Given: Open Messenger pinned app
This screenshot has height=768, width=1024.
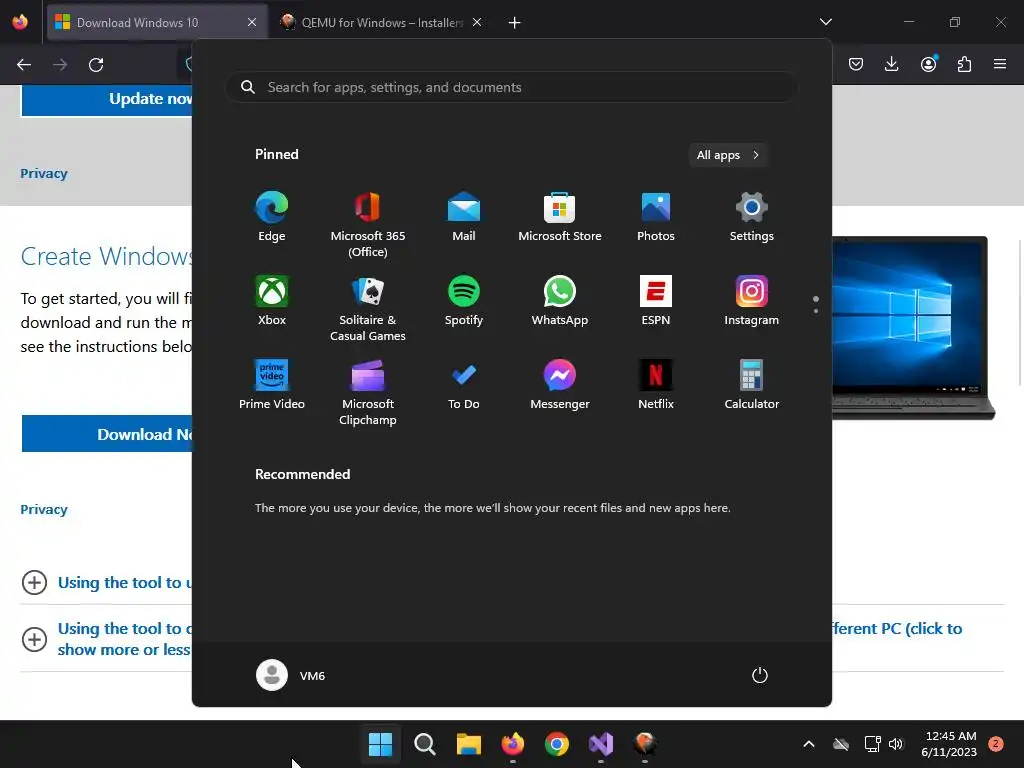Looking at the screenshot, I should tap(560, 385).
